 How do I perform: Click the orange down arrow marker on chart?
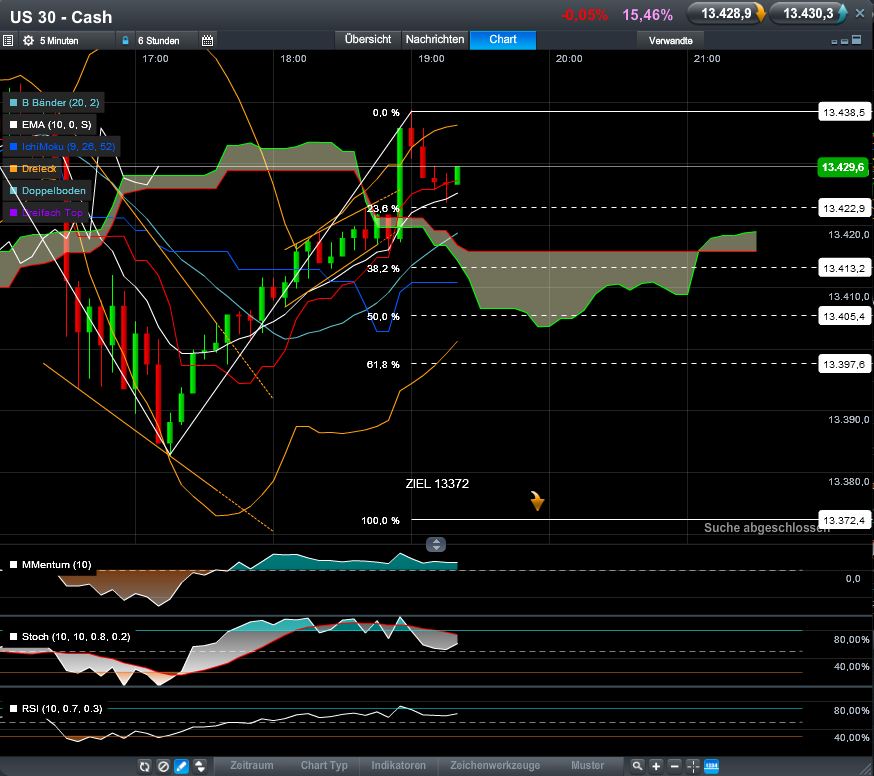tap(537, 501)
